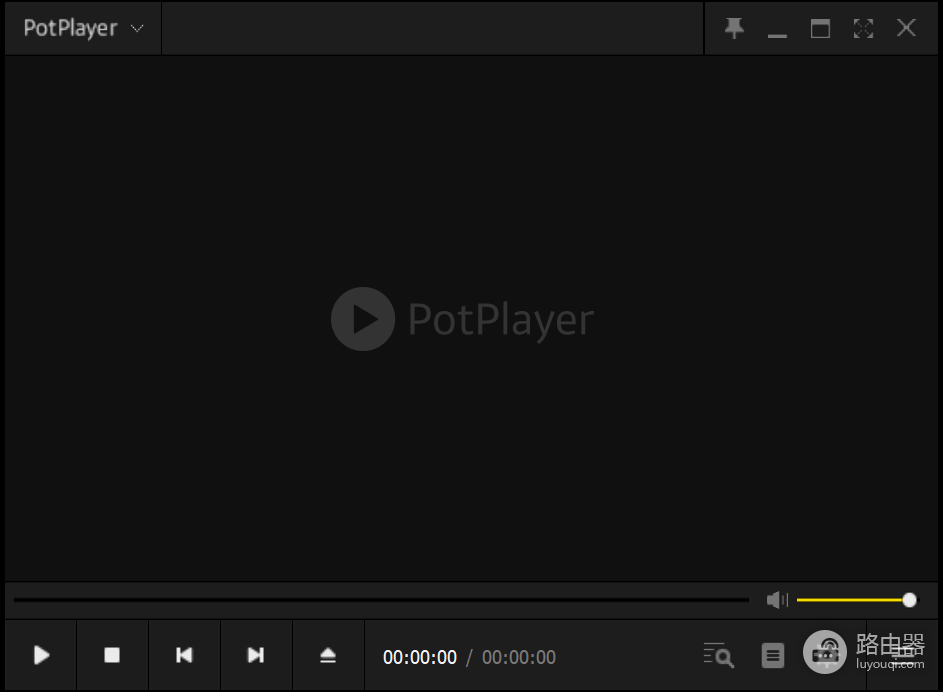The height and width of the screenshot is (692, 943).
Task: Open a file using the eject button
Action: 328,655
